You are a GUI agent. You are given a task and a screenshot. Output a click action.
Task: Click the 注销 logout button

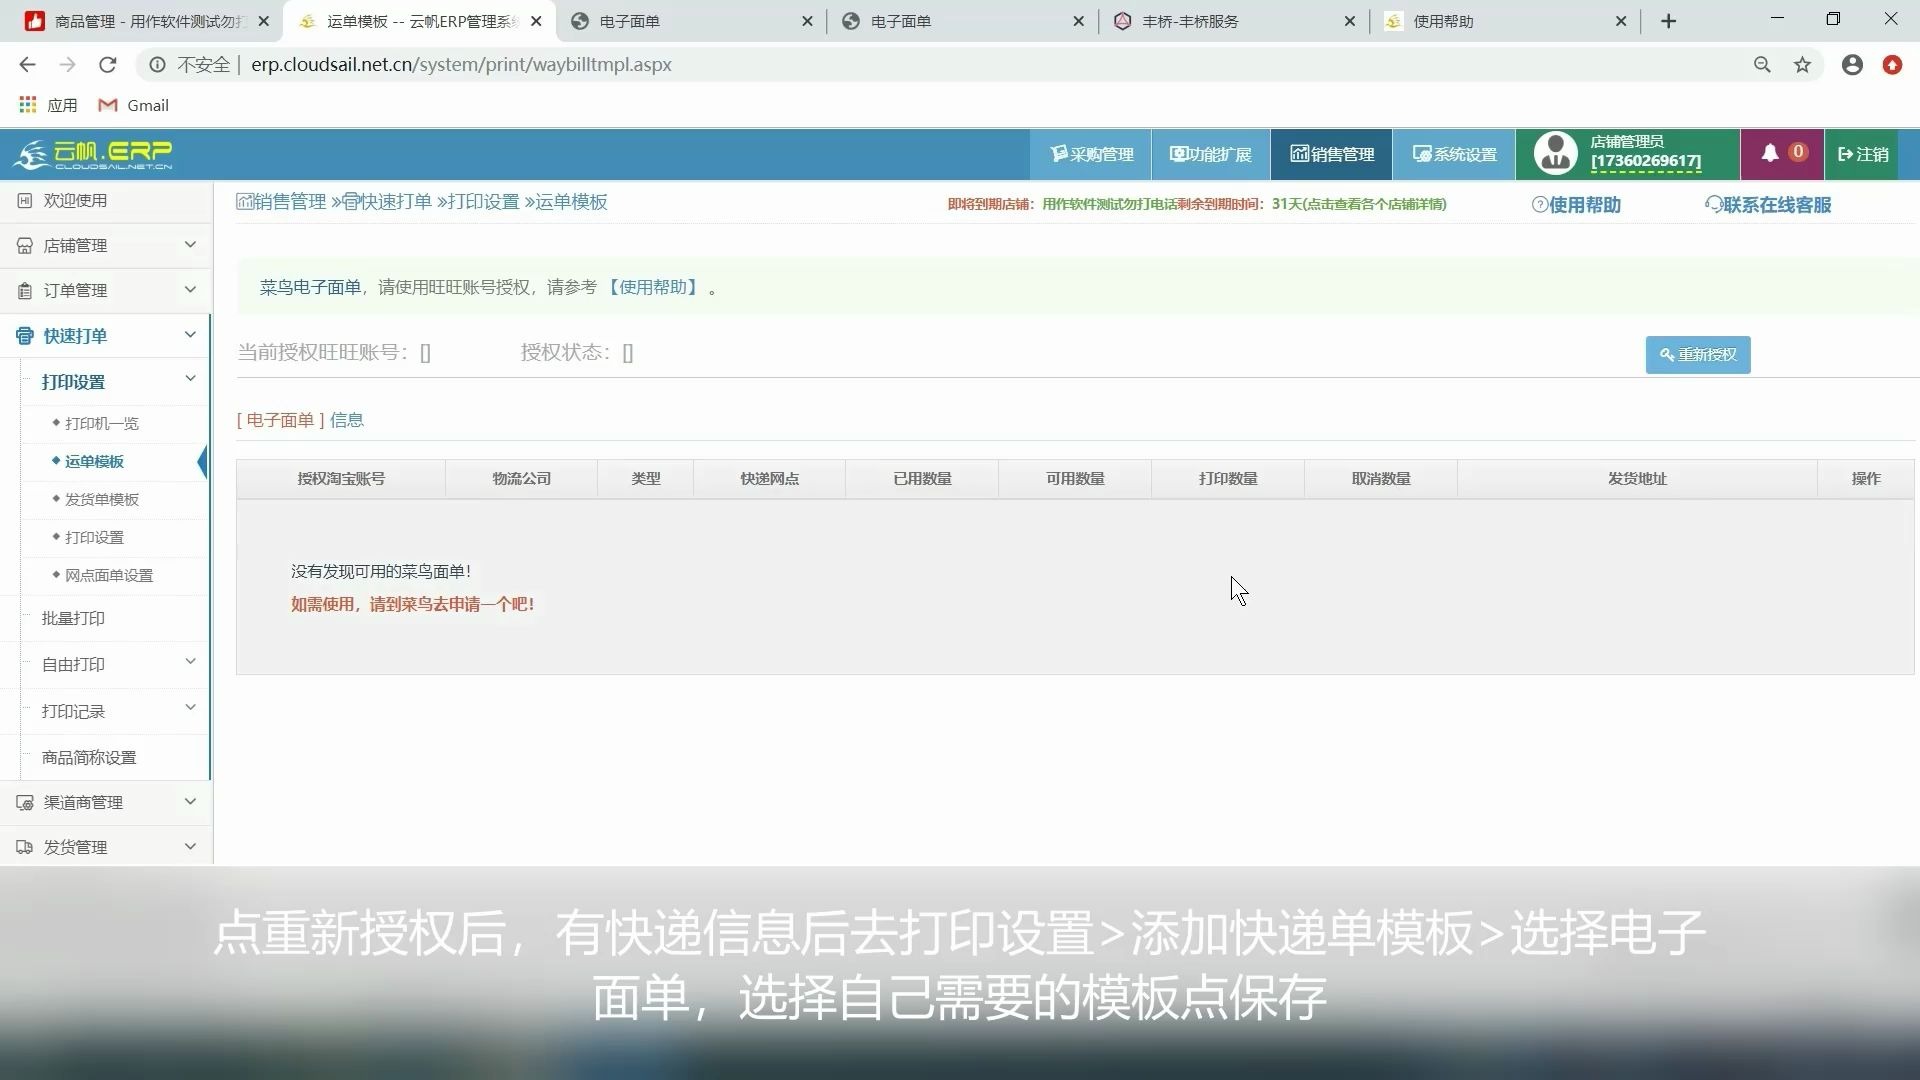click(1863, 154)
